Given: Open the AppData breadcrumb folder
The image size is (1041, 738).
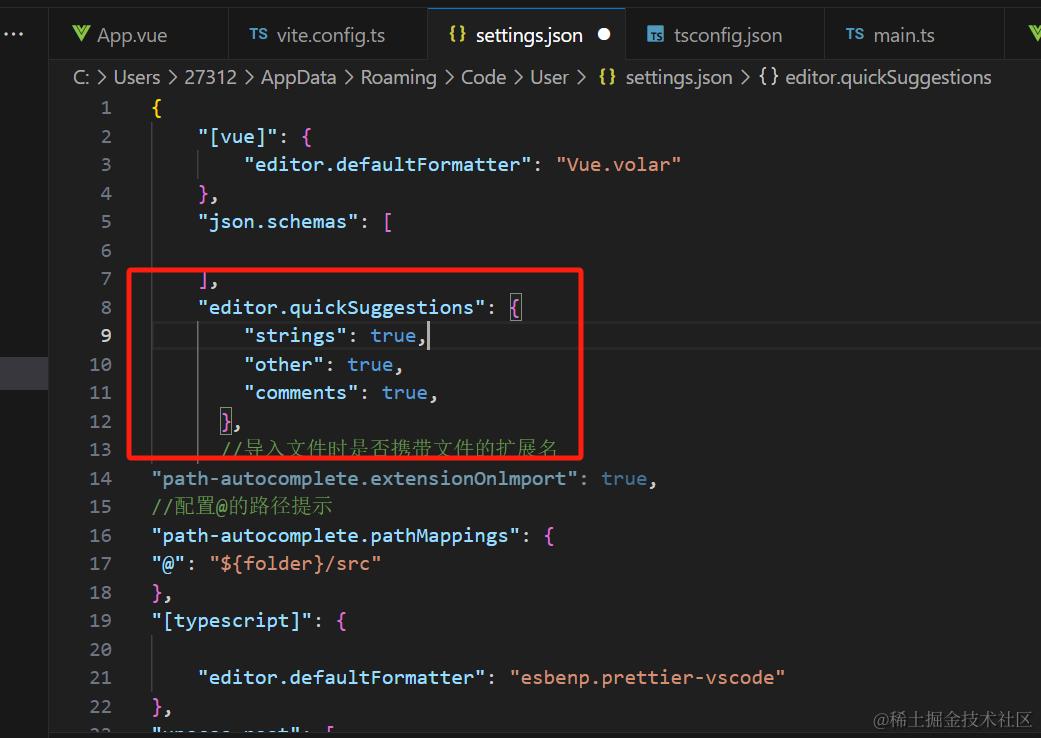Looking at the screenshot, I should coord(298,78).
